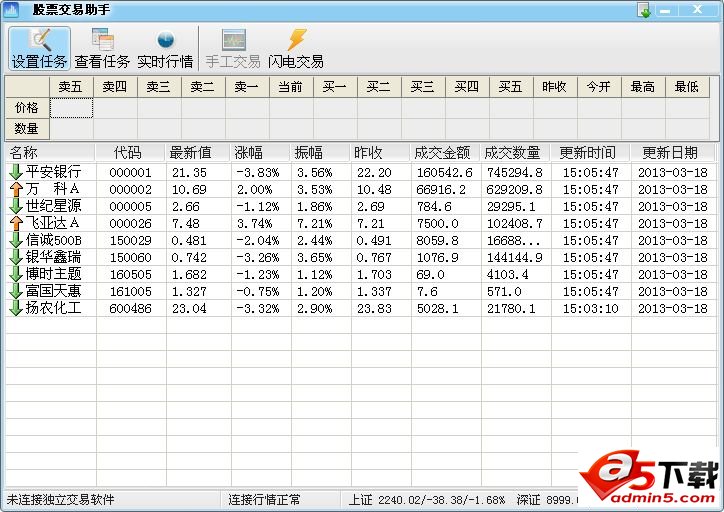Click the 价格 cell under 卖五
This screenshot has width=724, height=512.
71,107
